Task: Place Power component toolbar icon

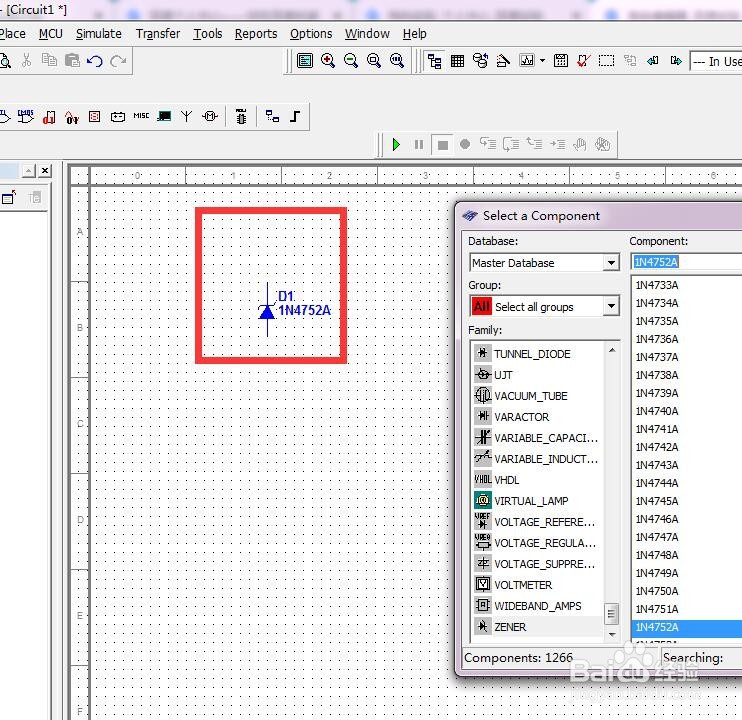Action: [118, 116]
